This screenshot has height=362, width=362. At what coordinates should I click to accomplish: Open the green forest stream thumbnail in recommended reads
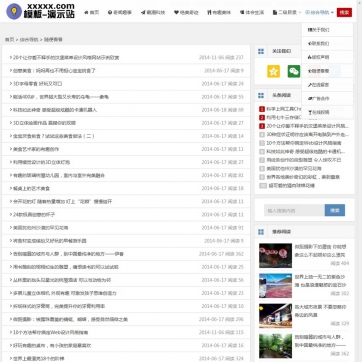pyautogui.click(x=275, y=346)
